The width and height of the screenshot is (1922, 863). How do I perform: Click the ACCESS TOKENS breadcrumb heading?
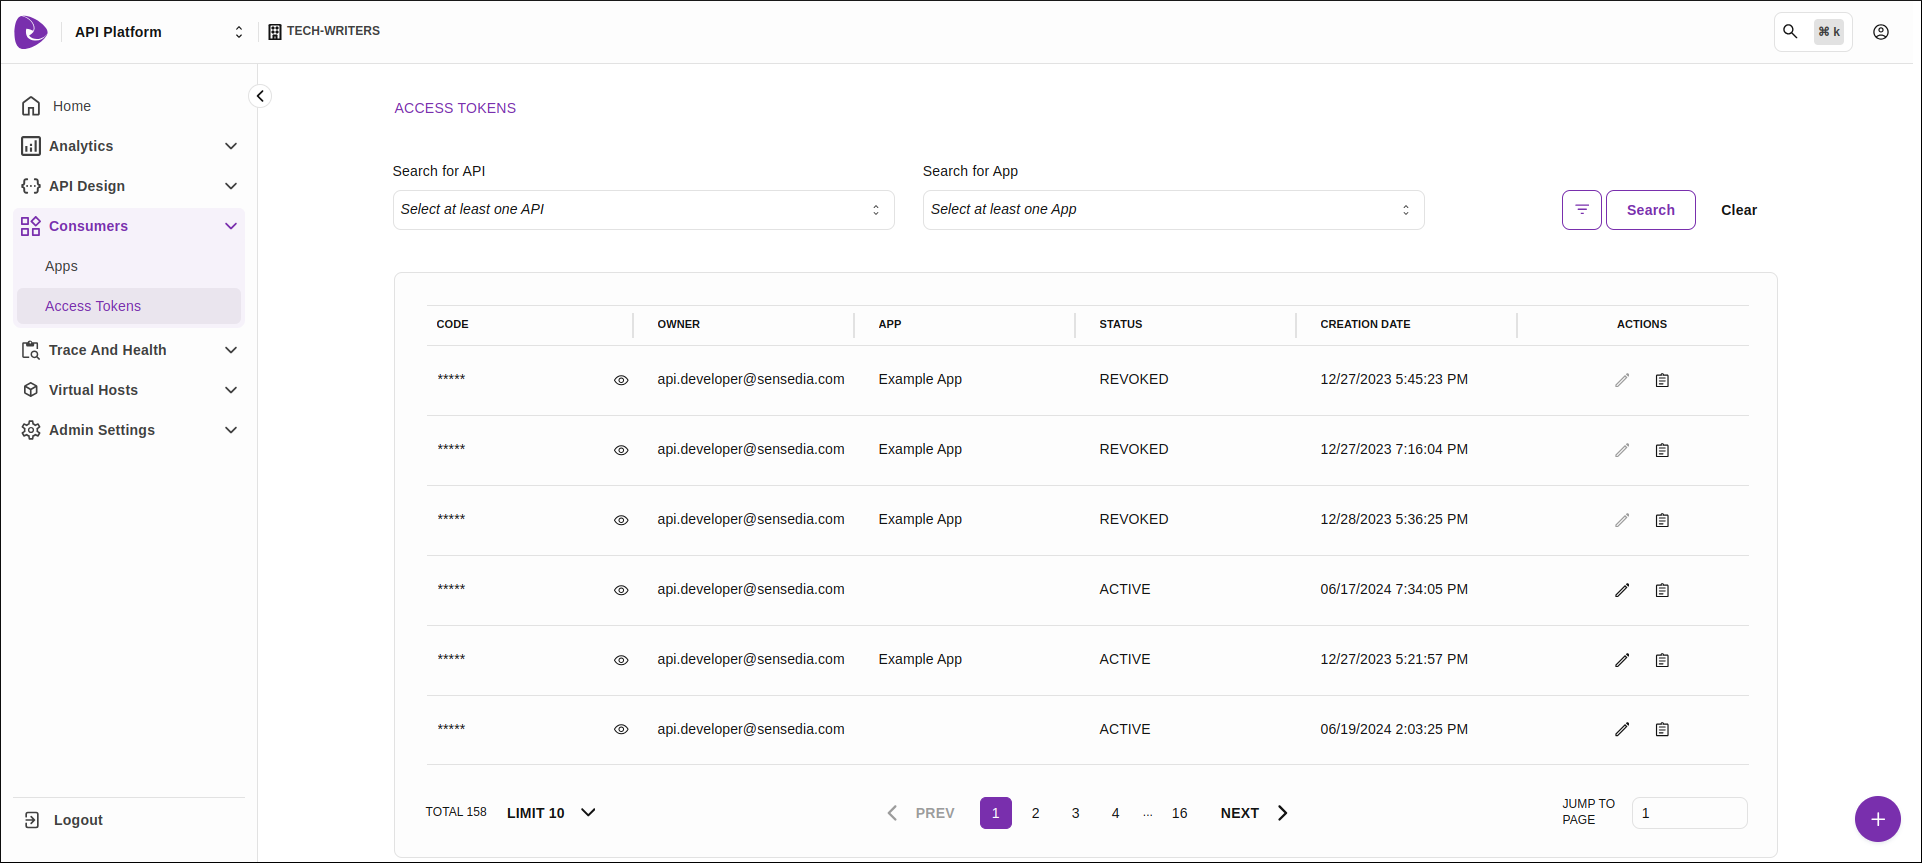(x=455, y=108)
